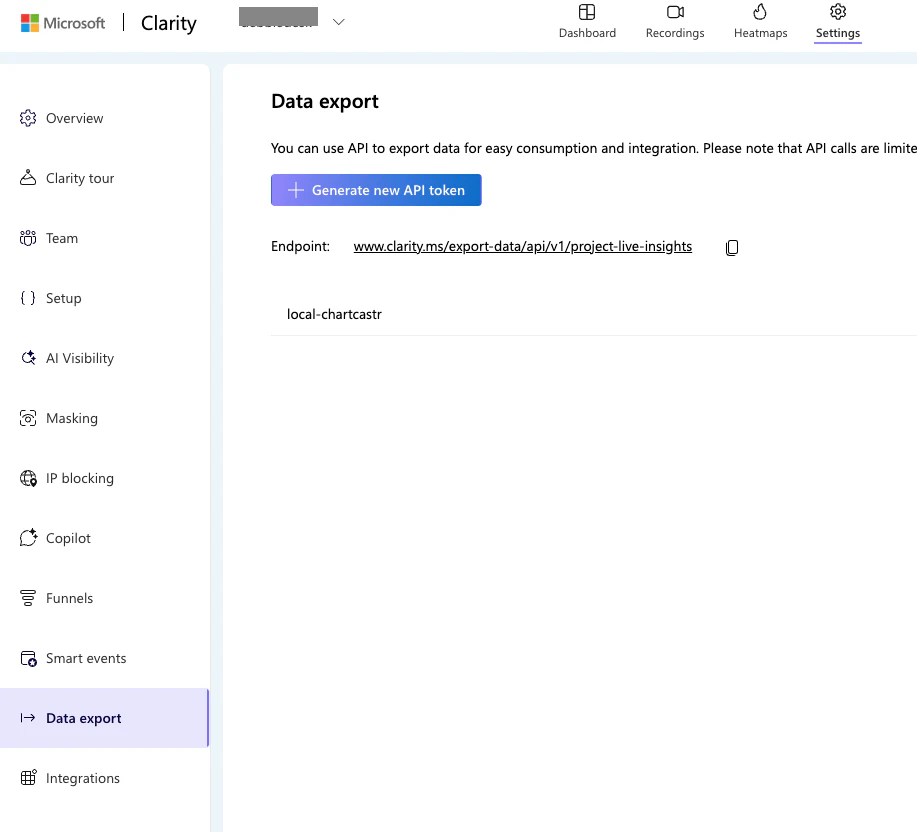This screenshot has height=832, width=917.
Task: Click the Settings gear icon in header
Action: click(x=837, y=12)
